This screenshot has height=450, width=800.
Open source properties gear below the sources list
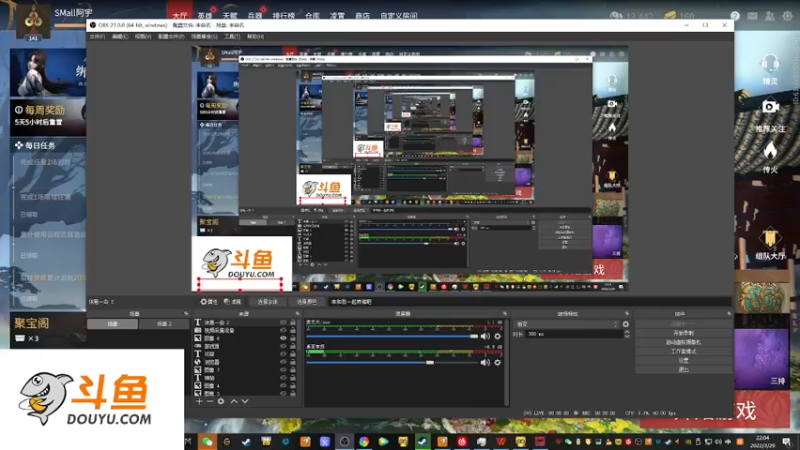221,402
